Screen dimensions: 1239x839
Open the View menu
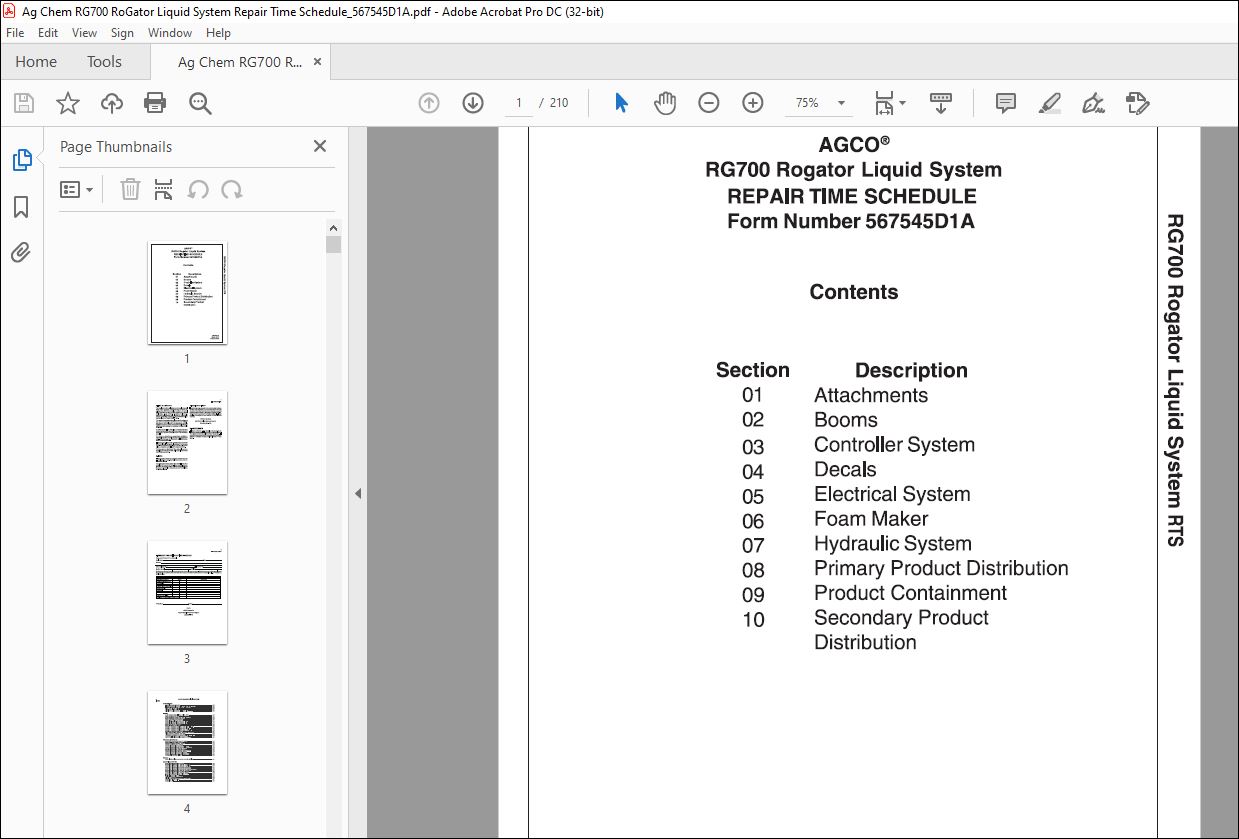click(84, 33)
